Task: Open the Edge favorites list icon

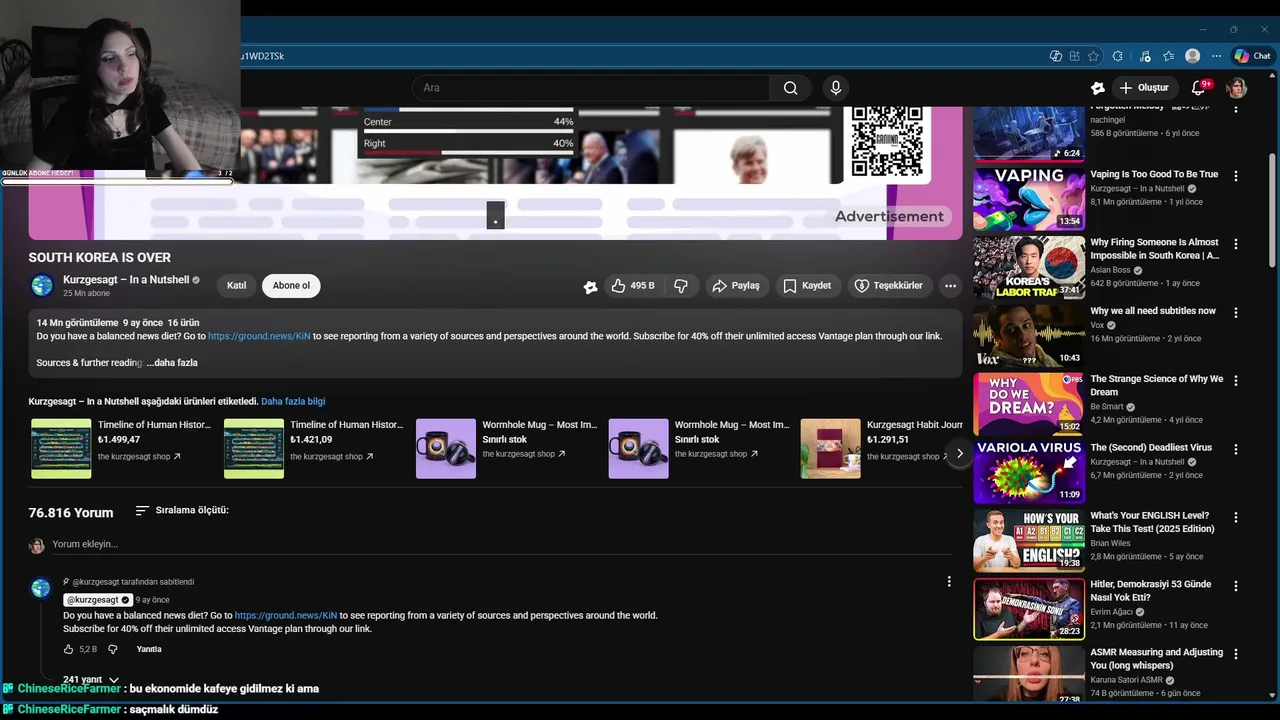Action: pos(1168,56)
